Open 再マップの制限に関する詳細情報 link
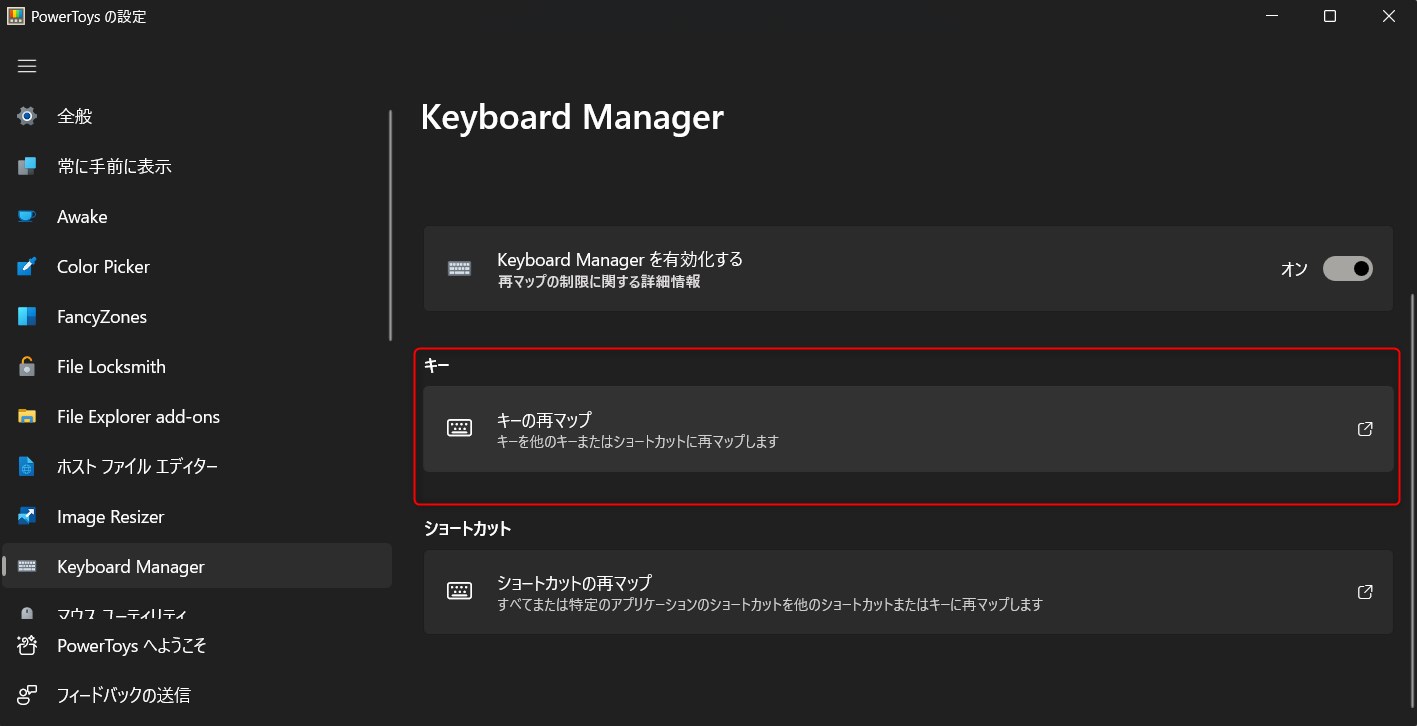The image size is (1417, 726). pos(598,282)
